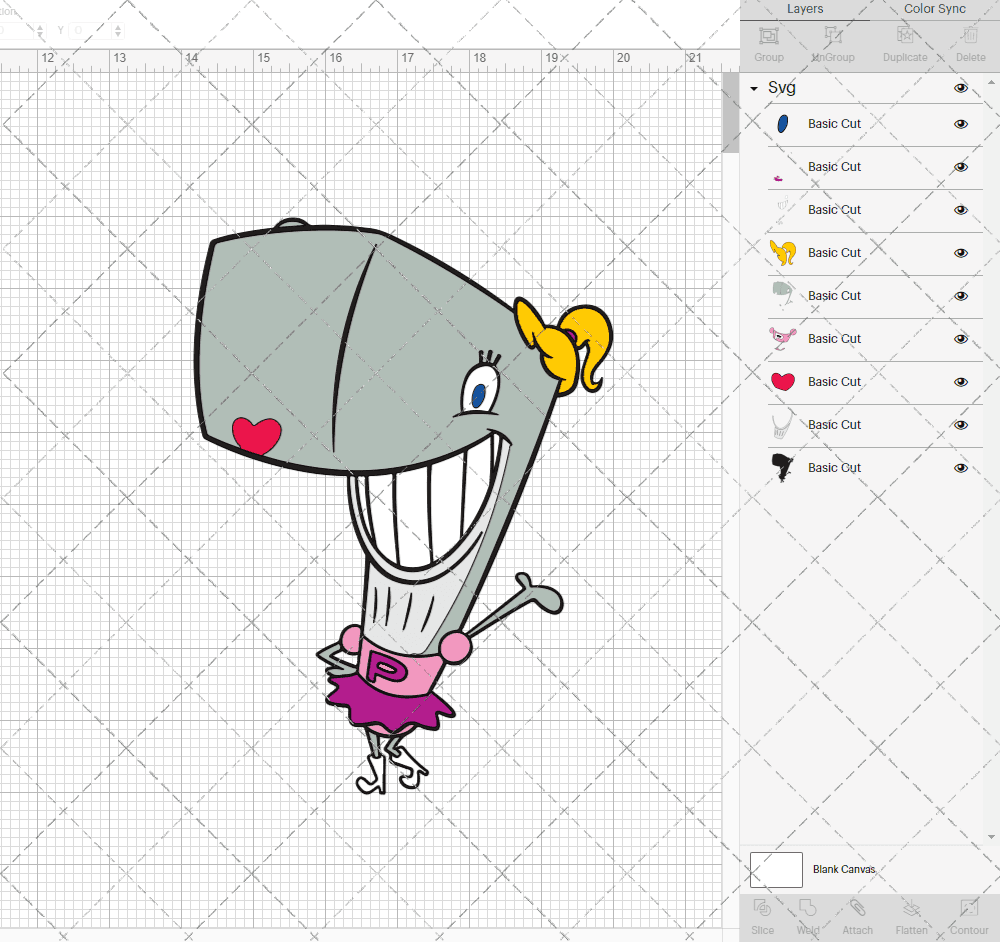
Task: Click the red heart on the whale
Action: pos(256,436)
